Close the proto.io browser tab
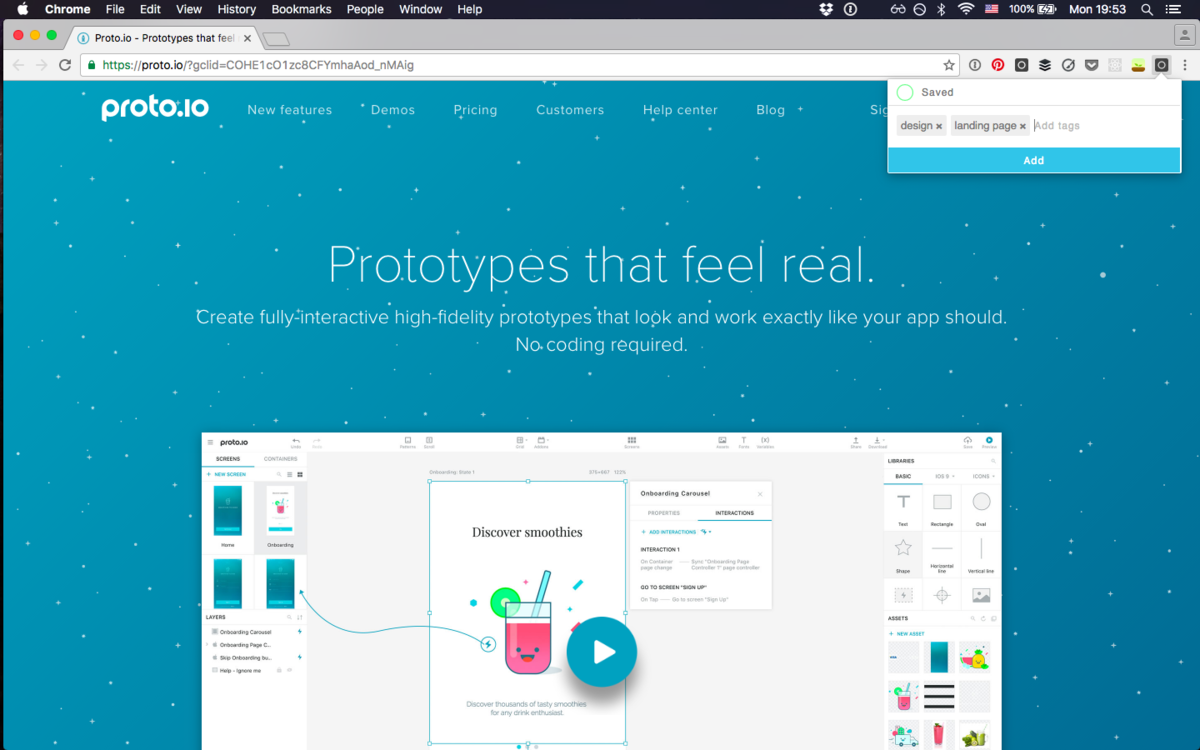 pos(247,38)
